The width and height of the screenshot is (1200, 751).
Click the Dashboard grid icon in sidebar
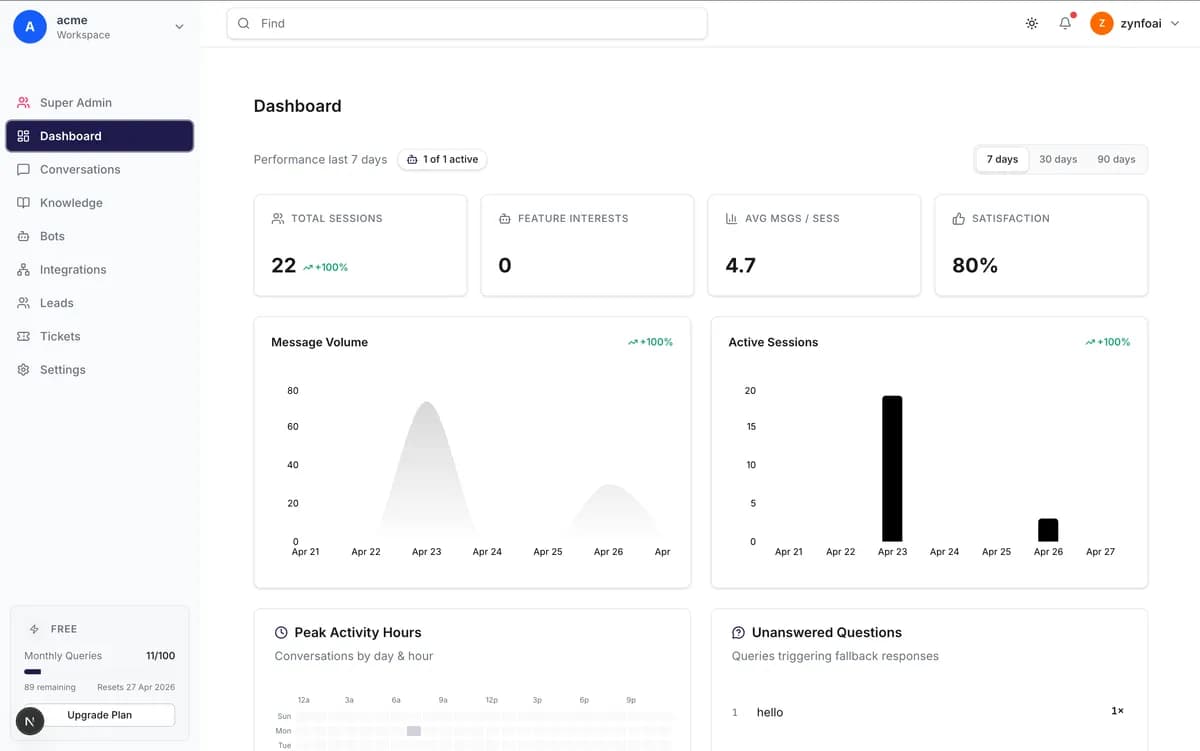coord(24,136)
